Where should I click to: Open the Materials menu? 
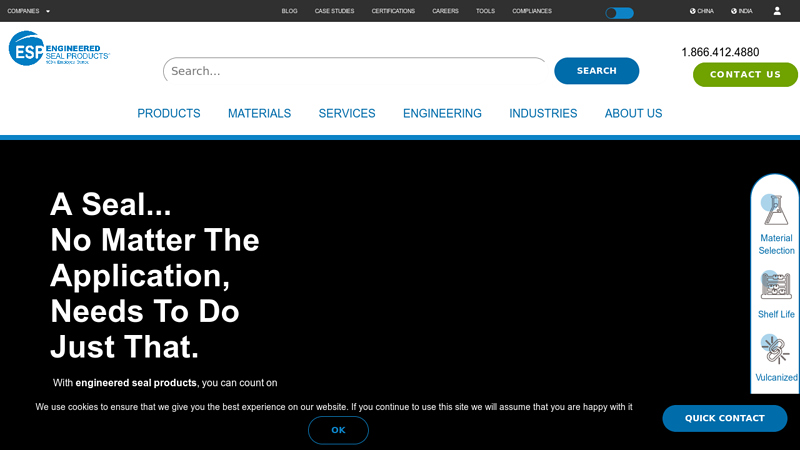(259, 114)
